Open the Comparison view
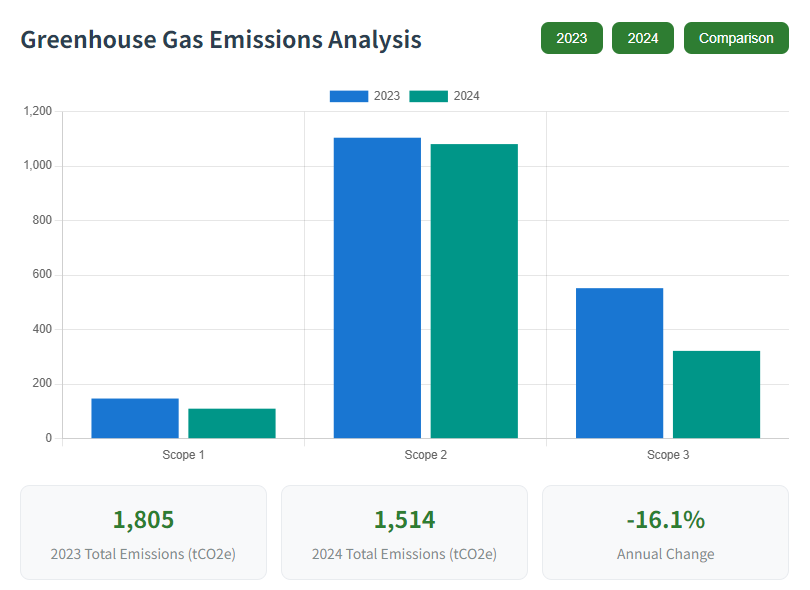Image resolution: width=810 pixels, height=590 pixels. tap(735, 38)
